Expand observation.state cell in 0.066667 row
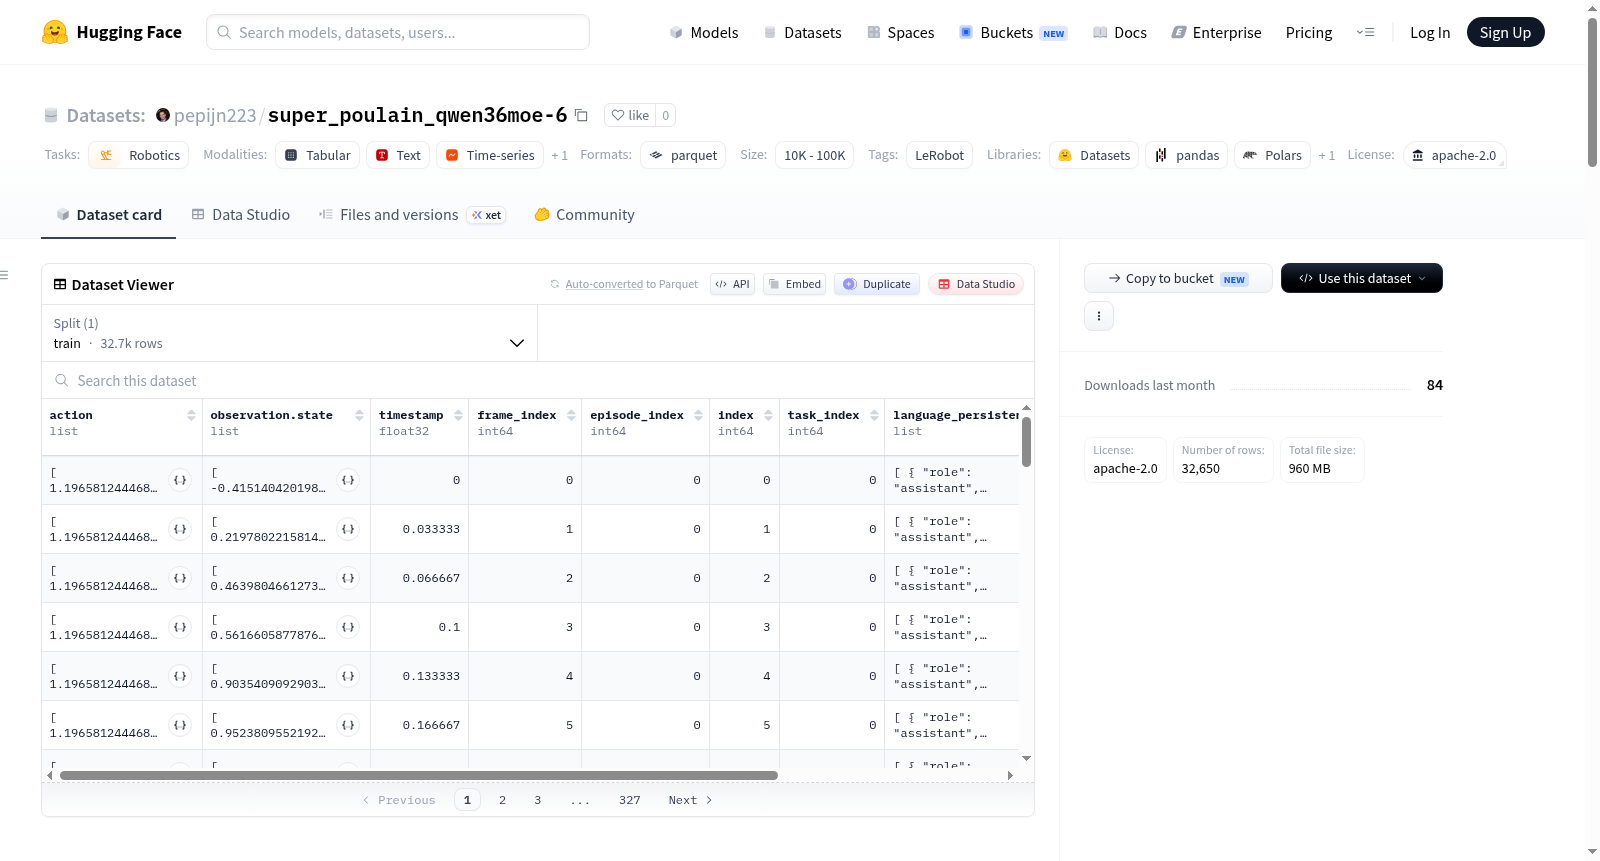The image size is (1600, 861). click(x=348, y=578)
